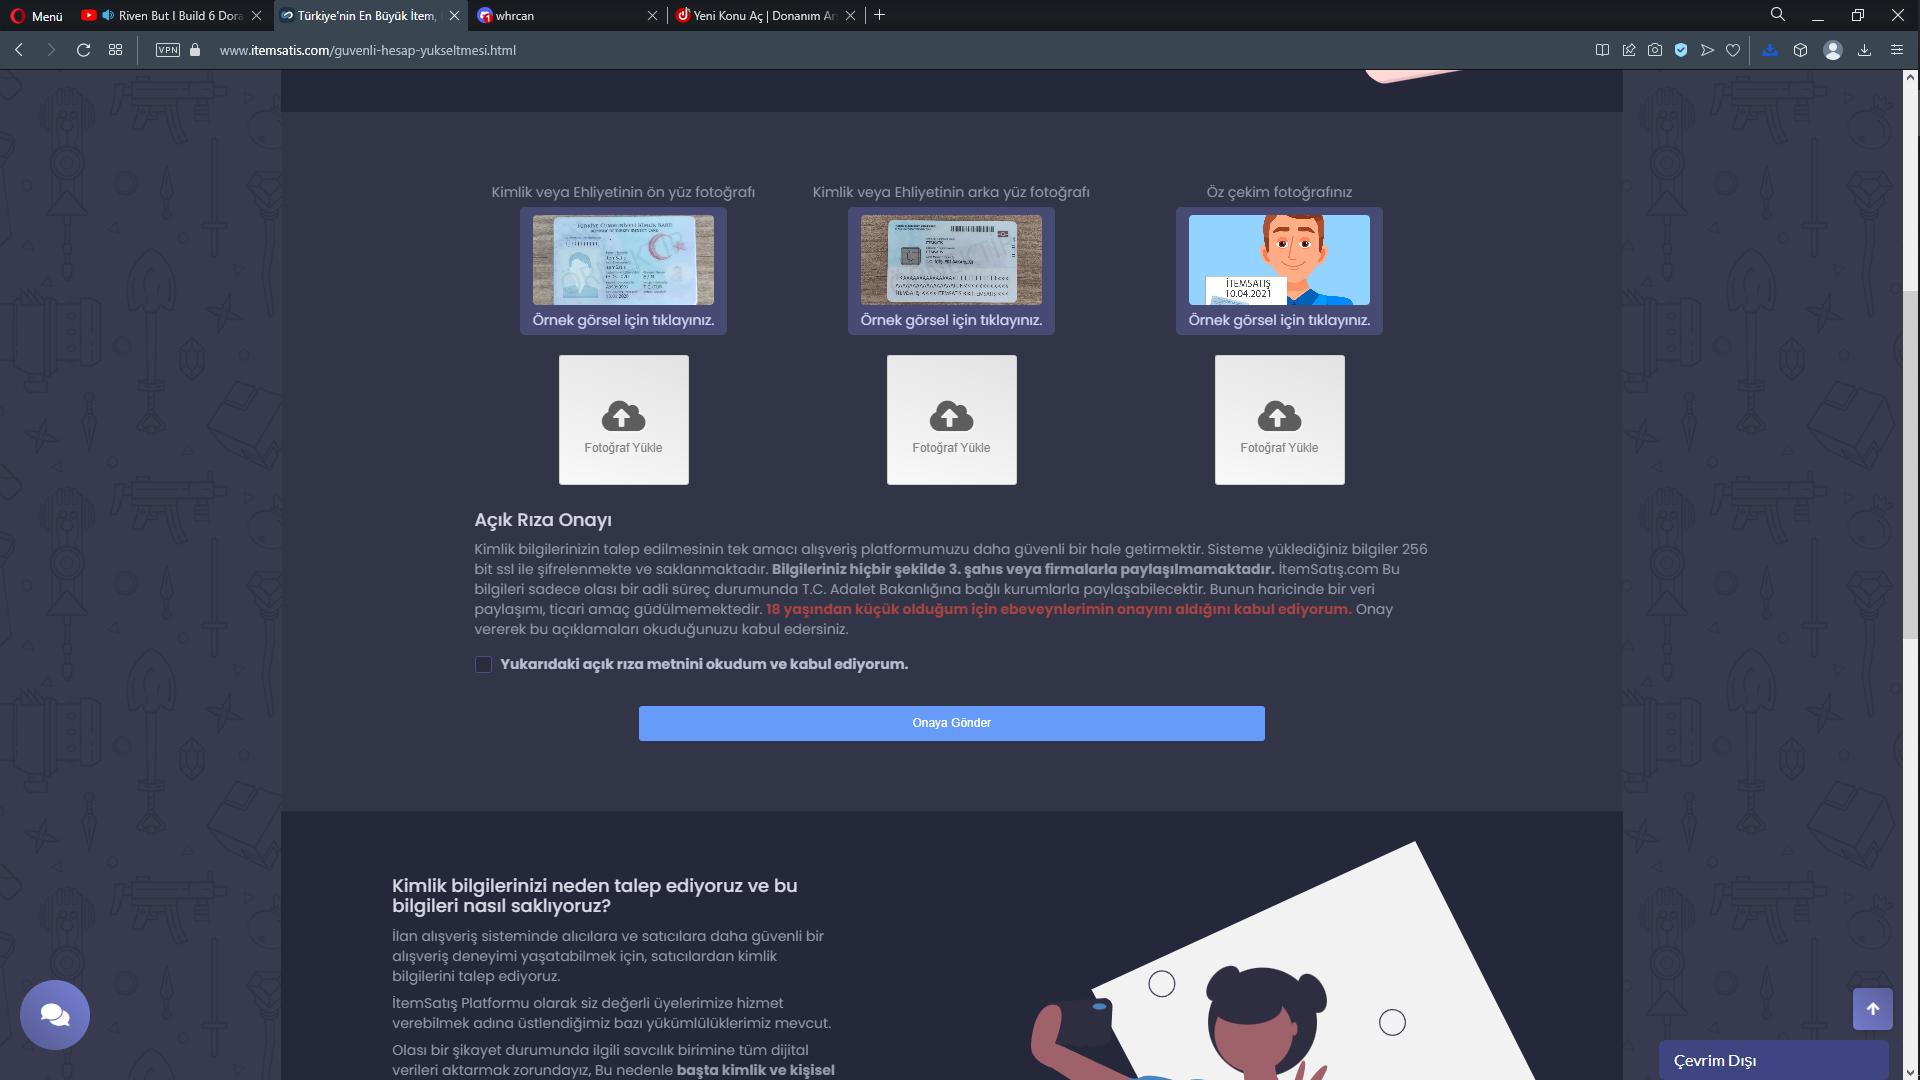The width and height of the screenshot is (1920, 1080).
Task: Click the Onaya Gönder button
Action: 951,723
